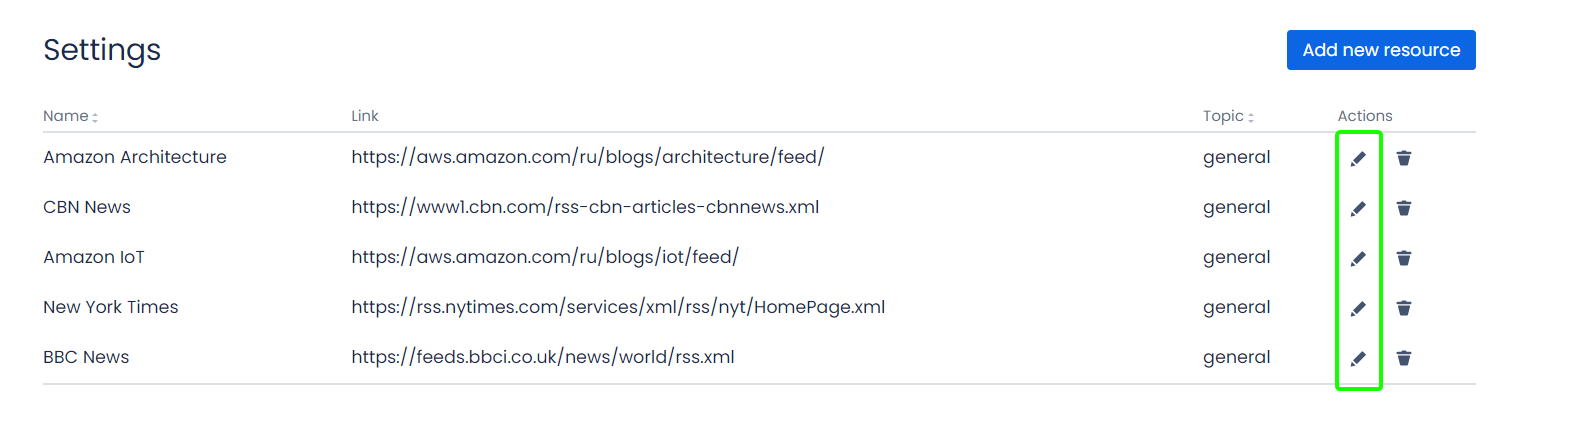Image resolution: width=1588 pixels, height=432 pixels.
Task: Open the BBC News RSS link
Action: click(543, 357)
